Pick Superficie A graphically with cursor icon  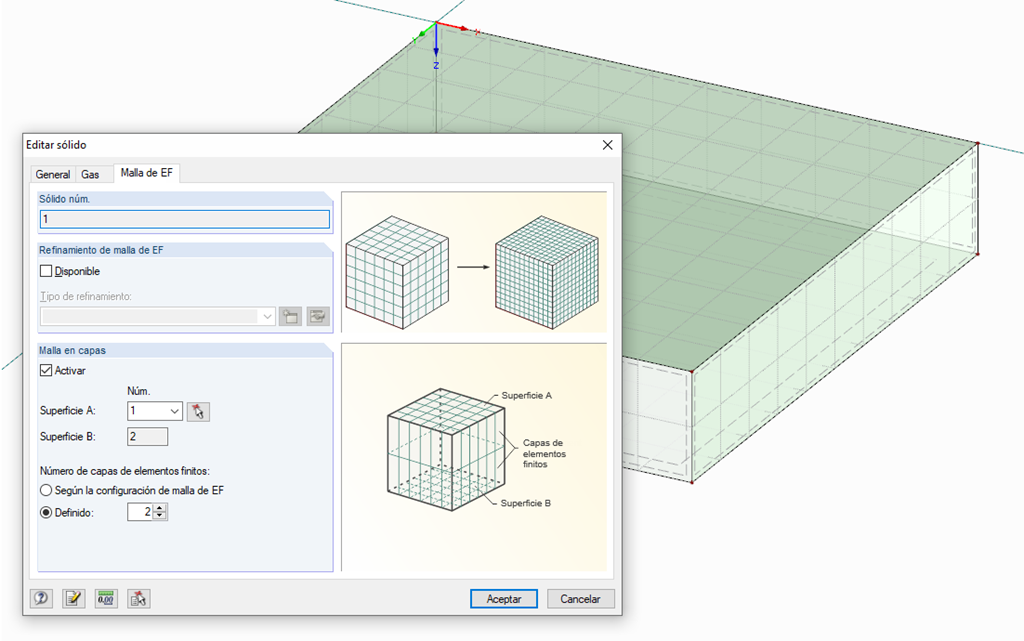click(198, 411)
